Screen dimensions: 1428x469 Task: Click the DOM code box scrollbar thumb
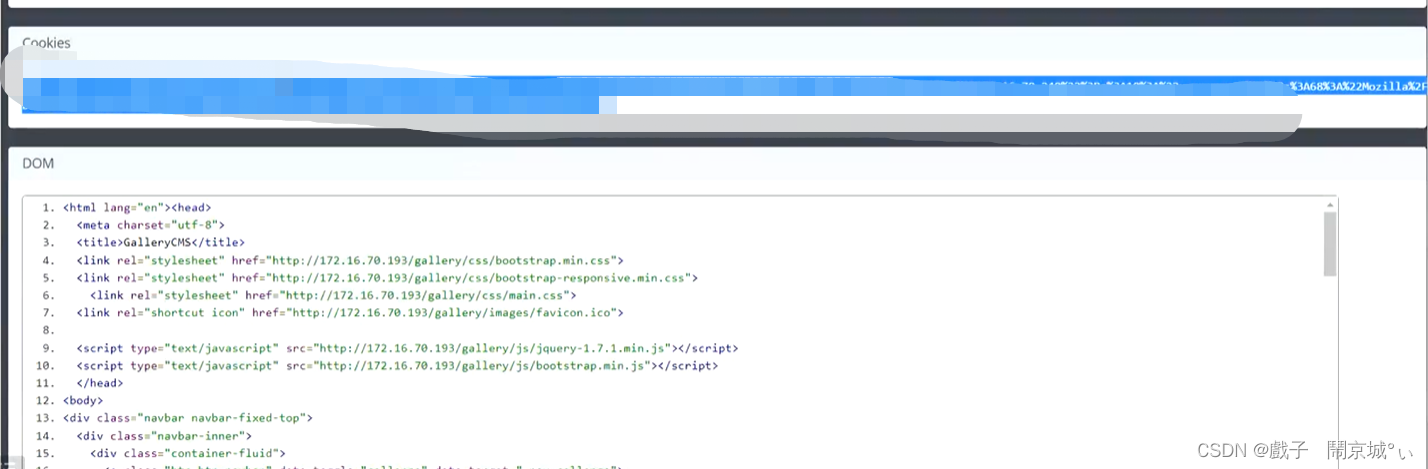click(x=1330, y=243)
